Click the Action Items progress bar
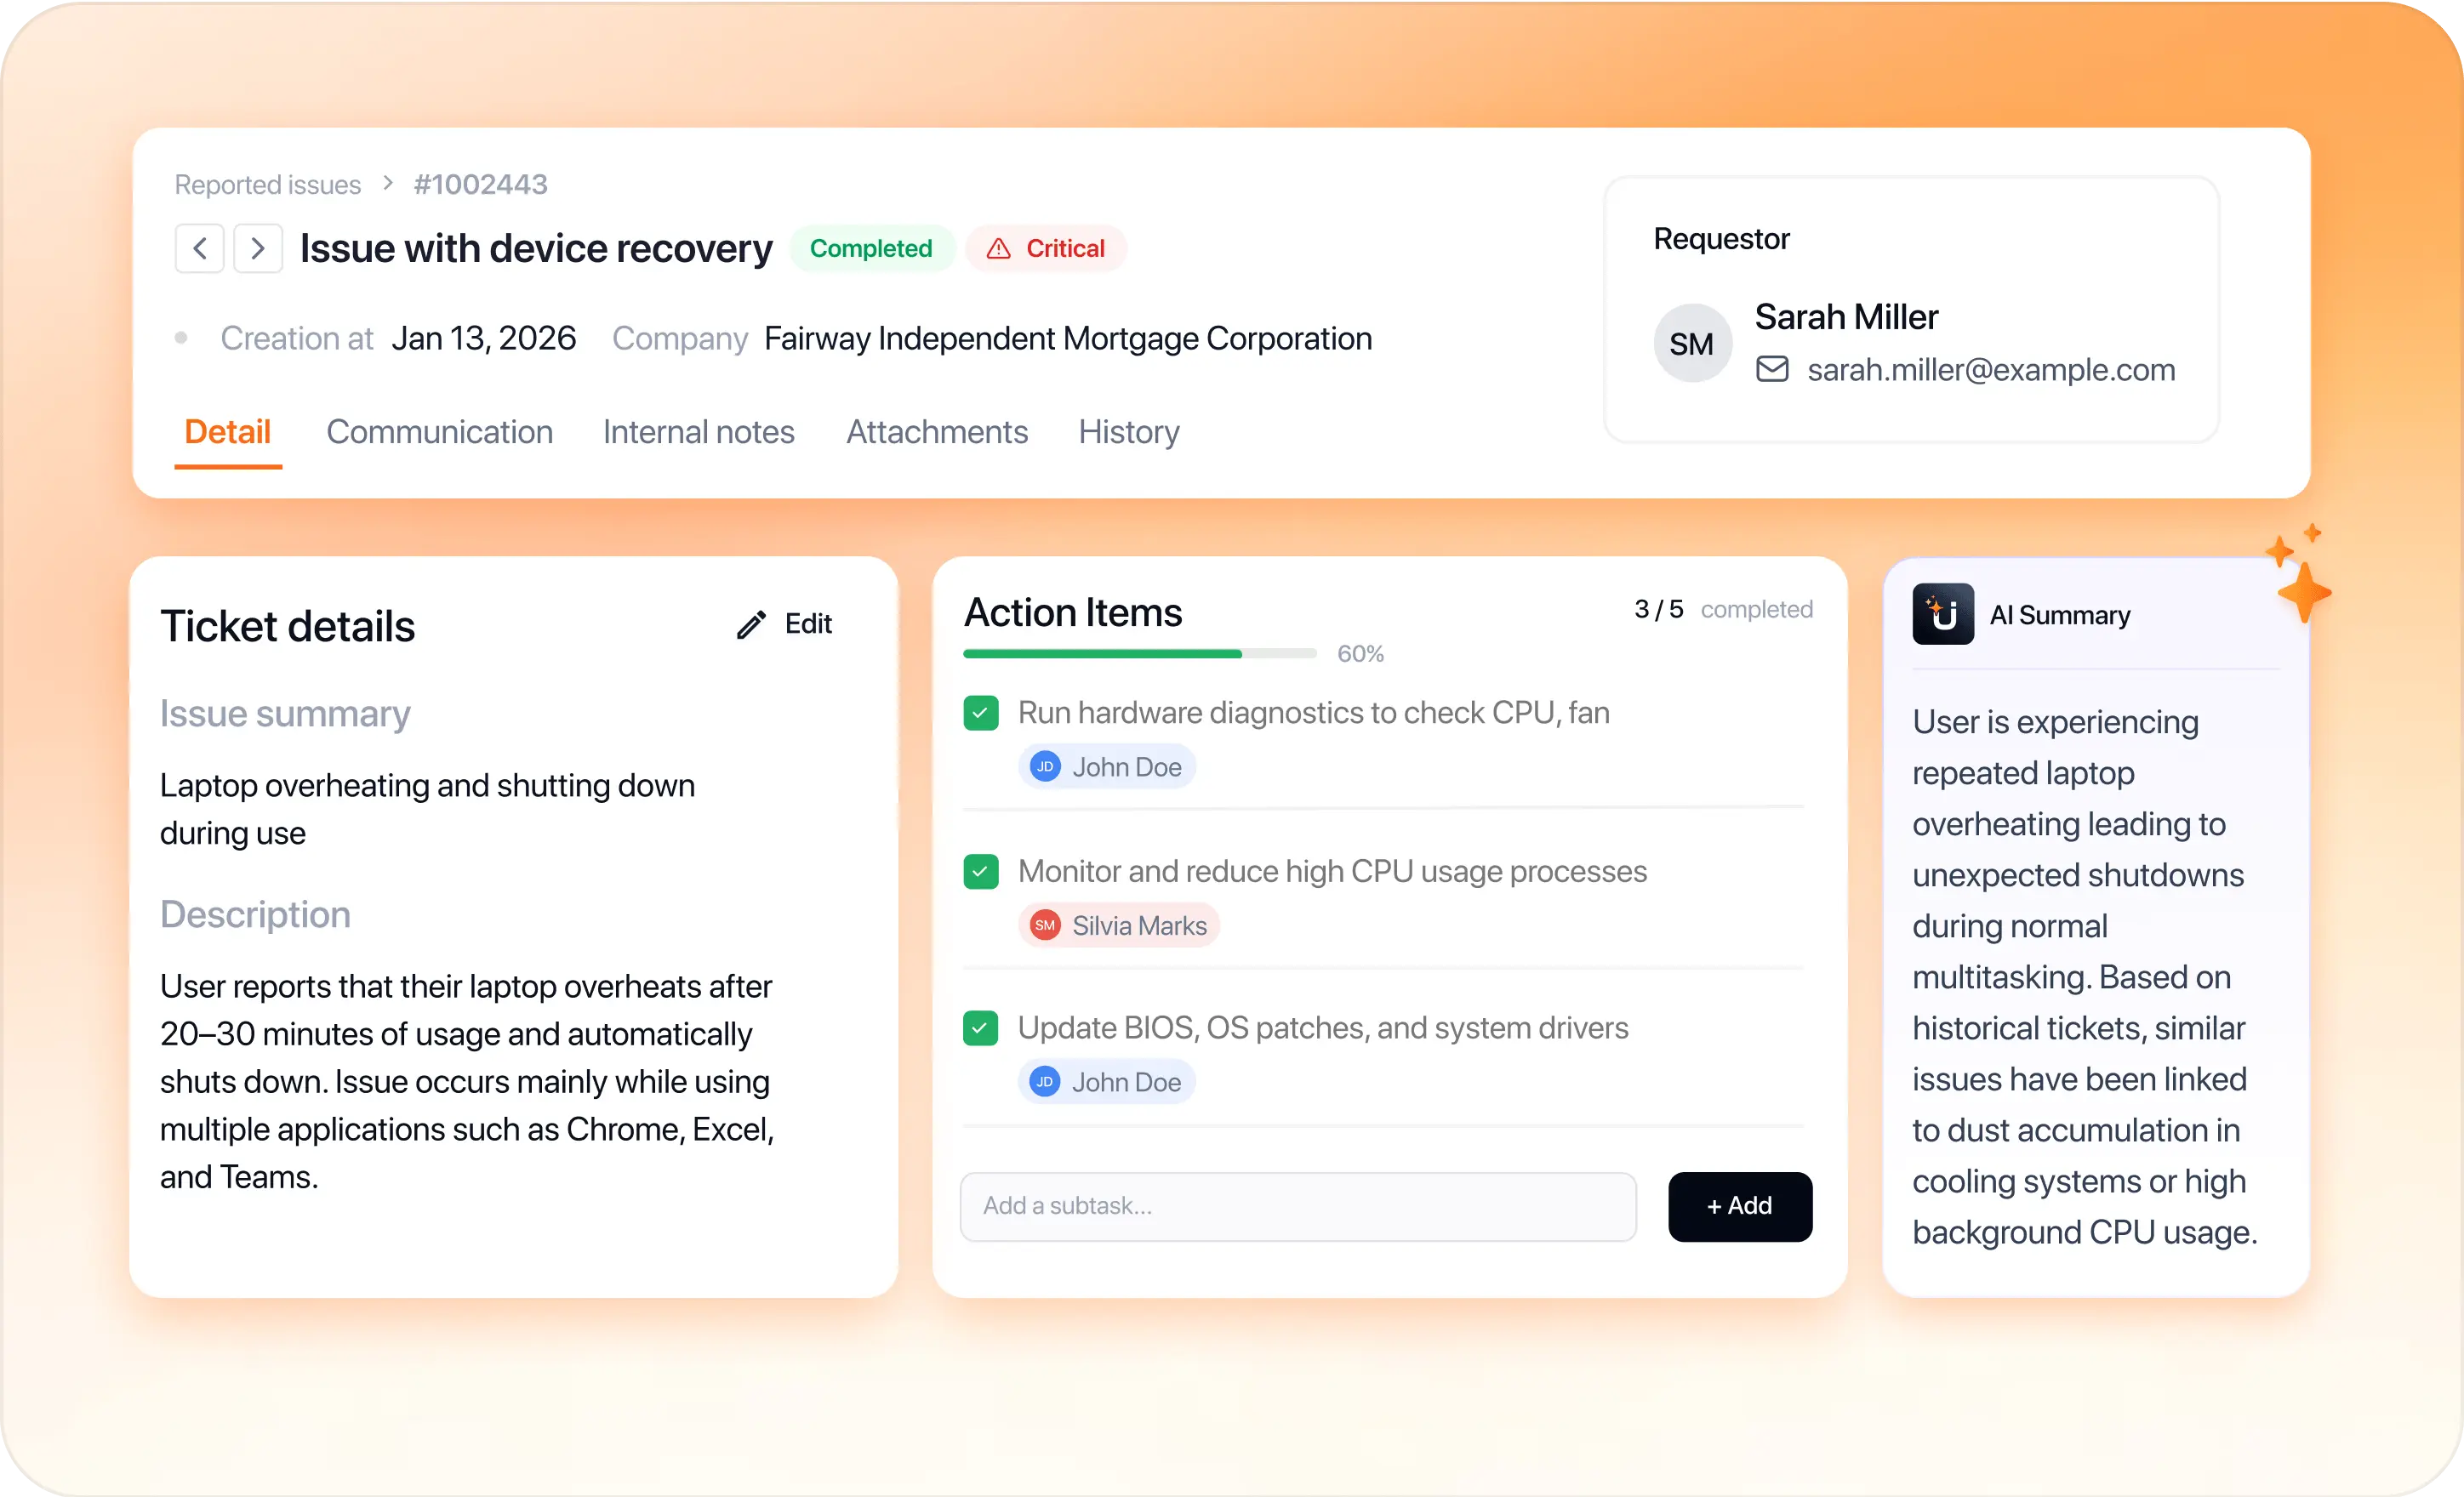 point(1140,653)
